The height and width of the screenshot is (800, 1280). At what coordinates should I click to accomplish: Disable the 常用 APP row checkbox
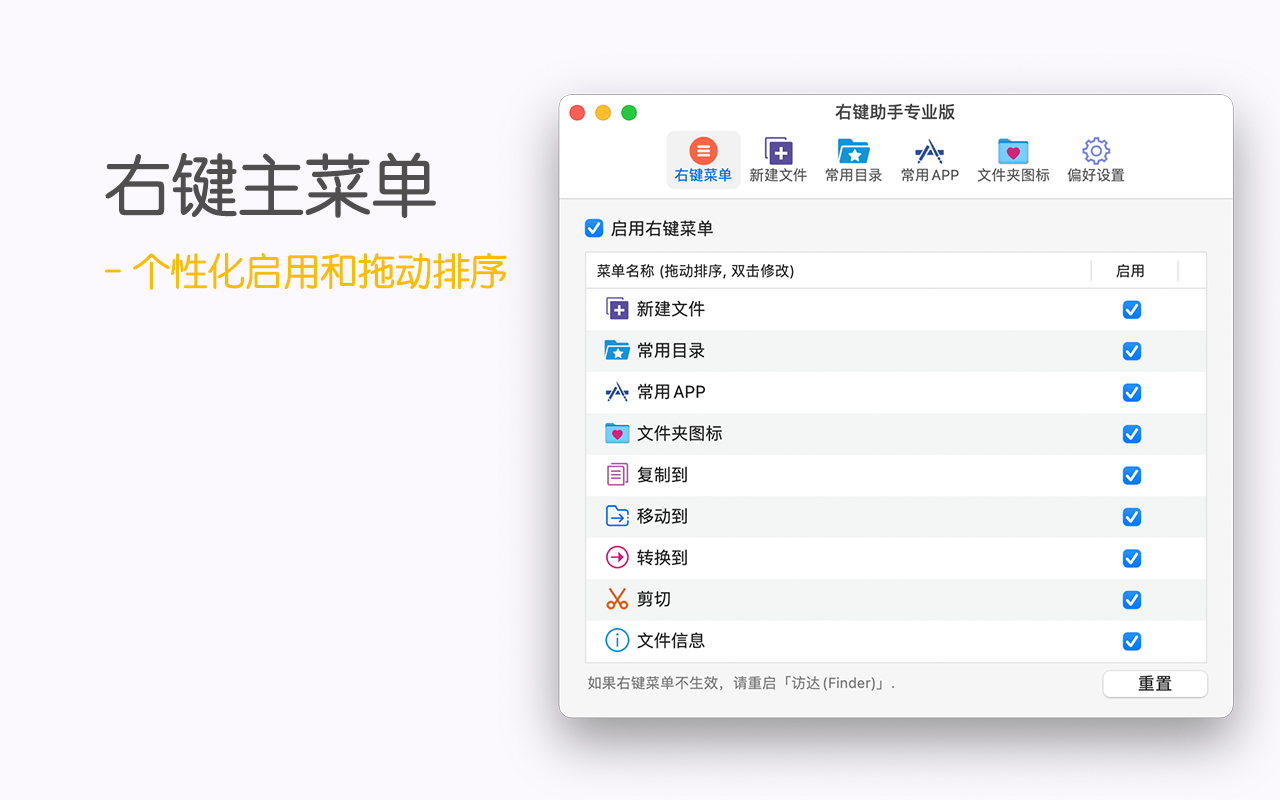pos(1132,393)
